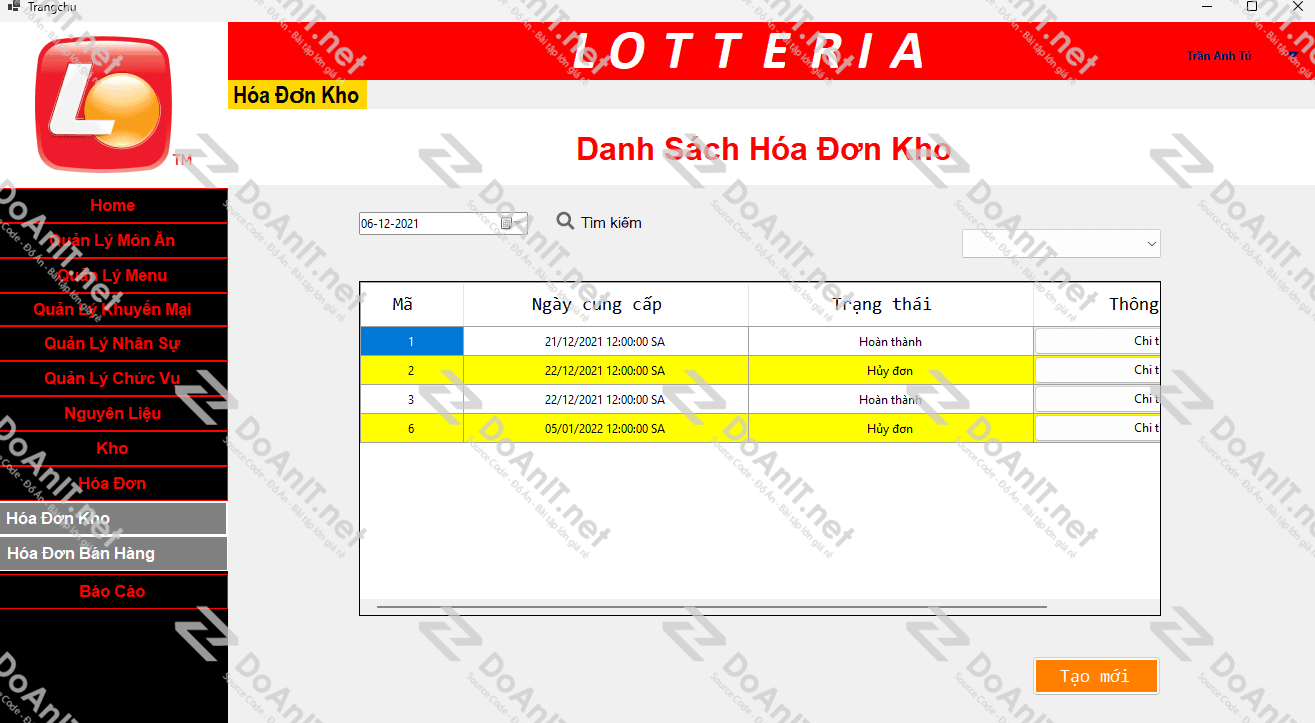Click the user name Trần Anh Tú
This screenshot has height=723, width=1315.
1219,56
